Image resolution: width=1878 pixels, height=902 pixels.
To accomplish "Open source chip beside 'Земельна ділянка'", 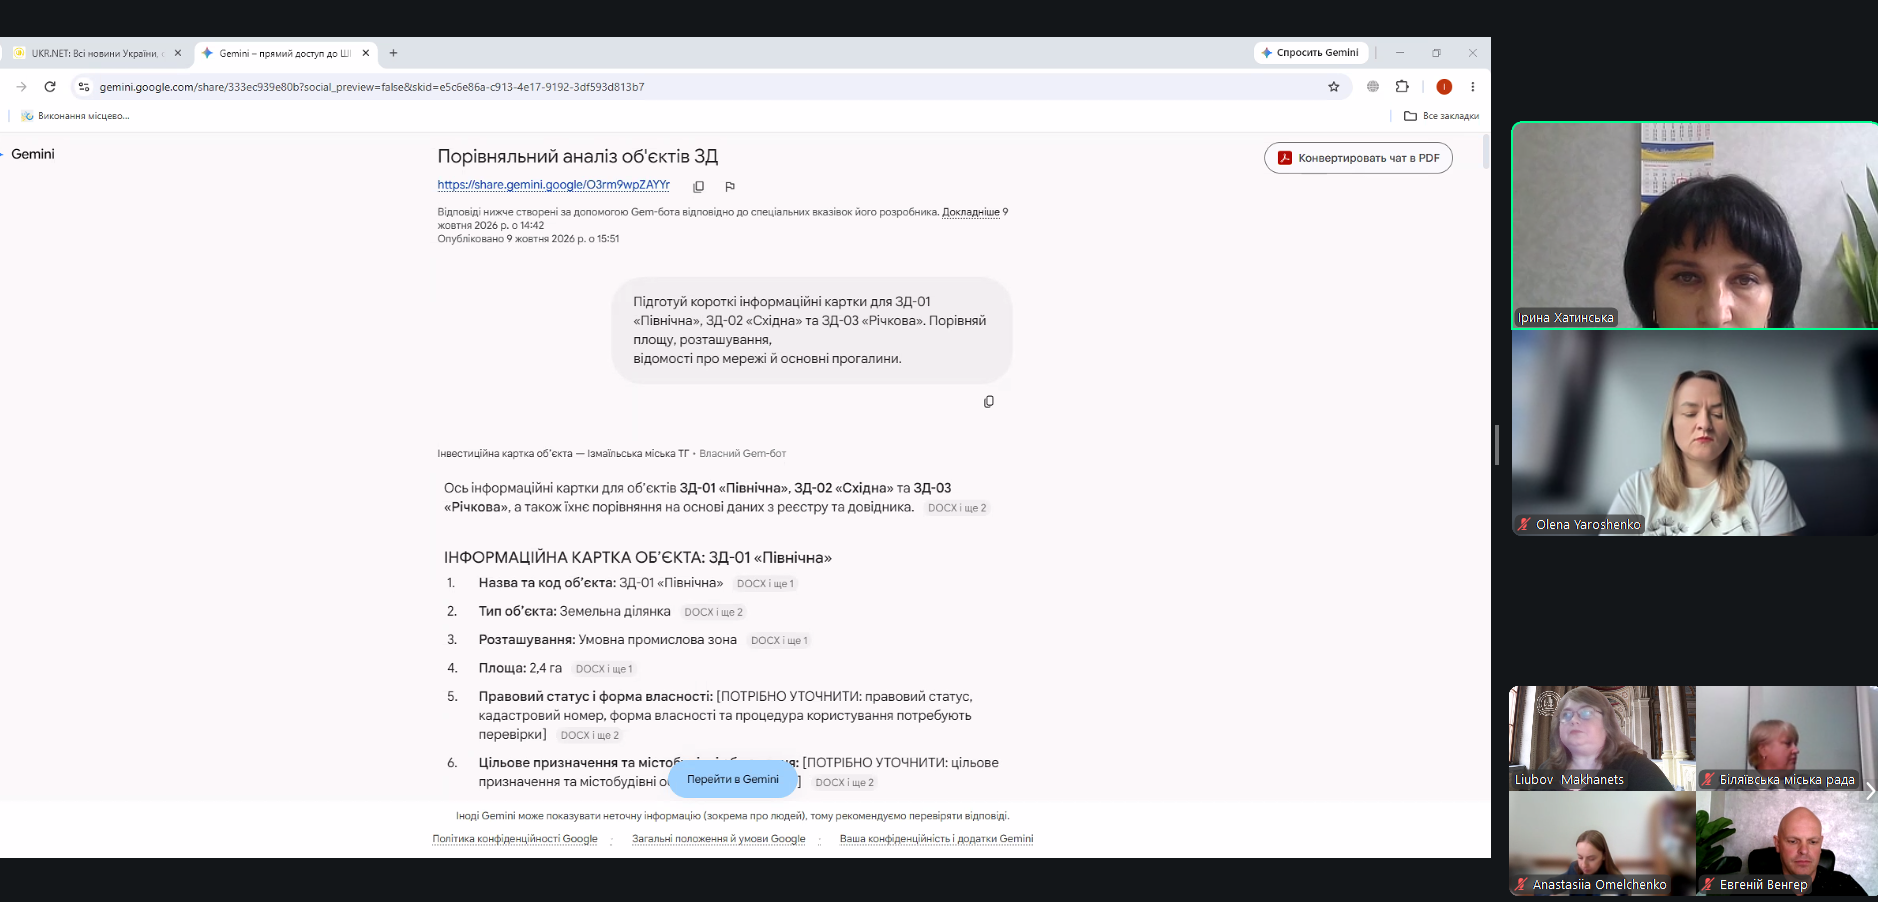I will tap(714, 612).
